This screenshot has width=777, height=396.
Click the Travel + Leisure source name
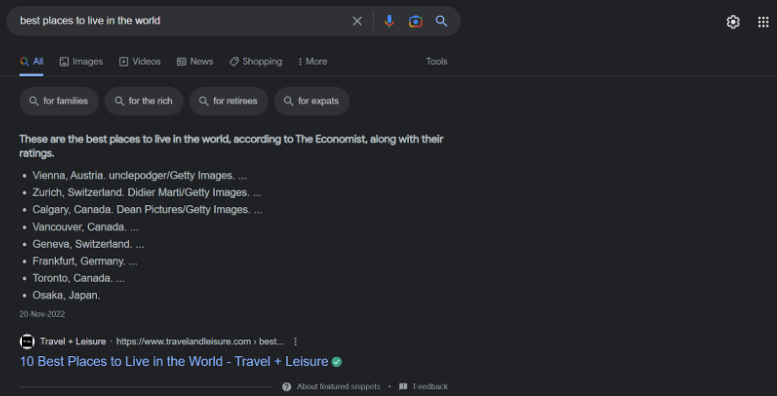point(73,341)
